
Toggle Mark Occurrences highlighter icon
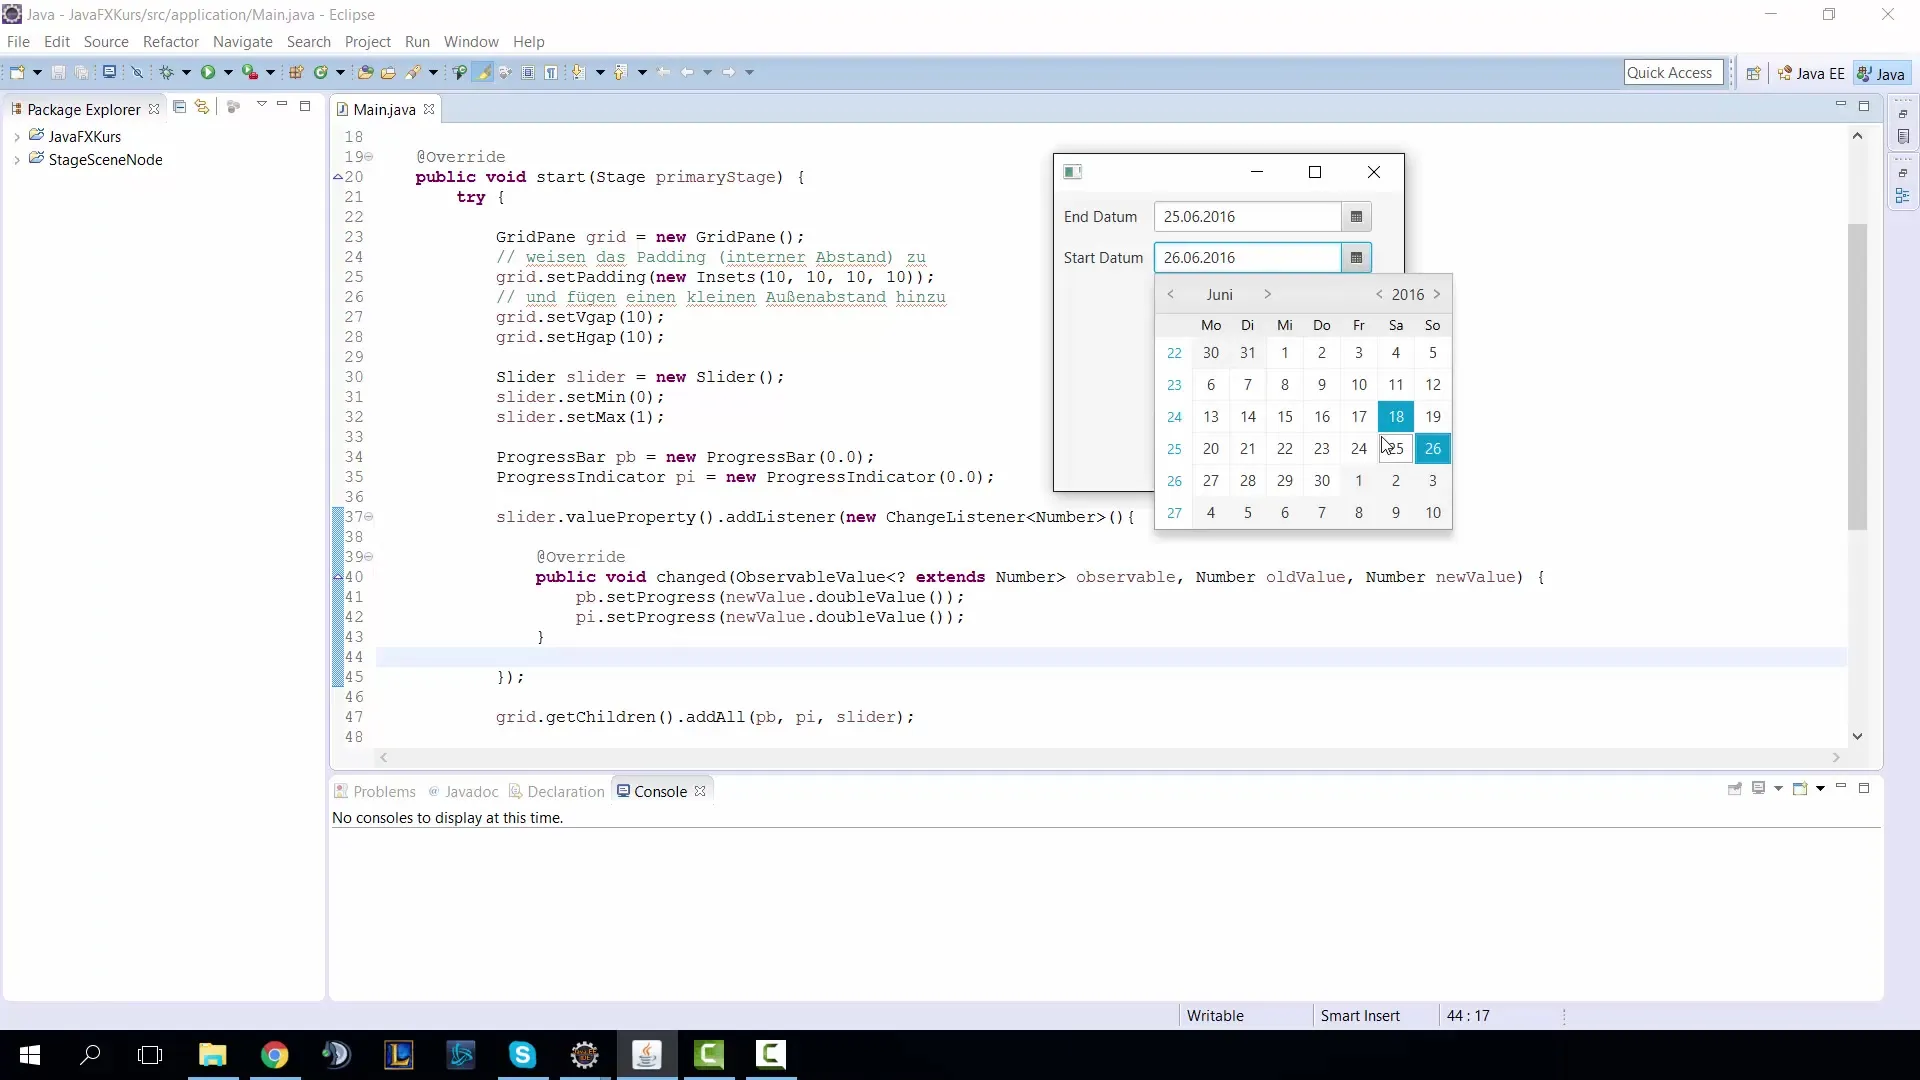coord(484,72)
